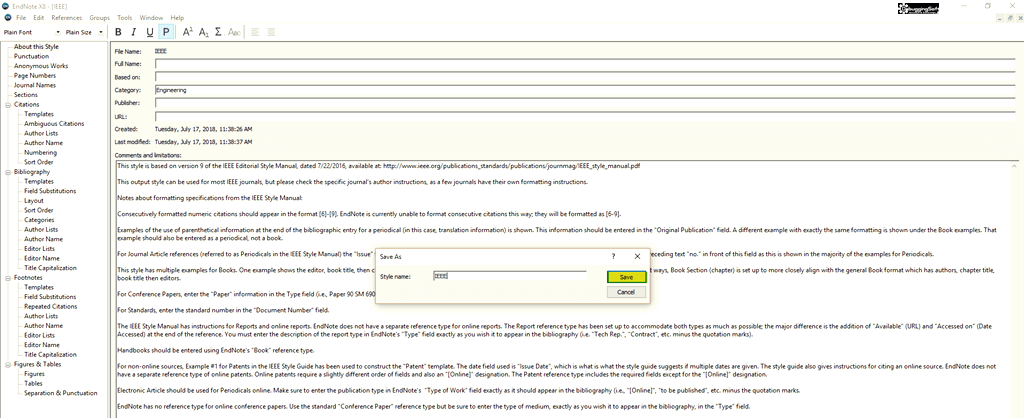
Task: Click the align left toolbar icon
Action: [x=255, y=31]
